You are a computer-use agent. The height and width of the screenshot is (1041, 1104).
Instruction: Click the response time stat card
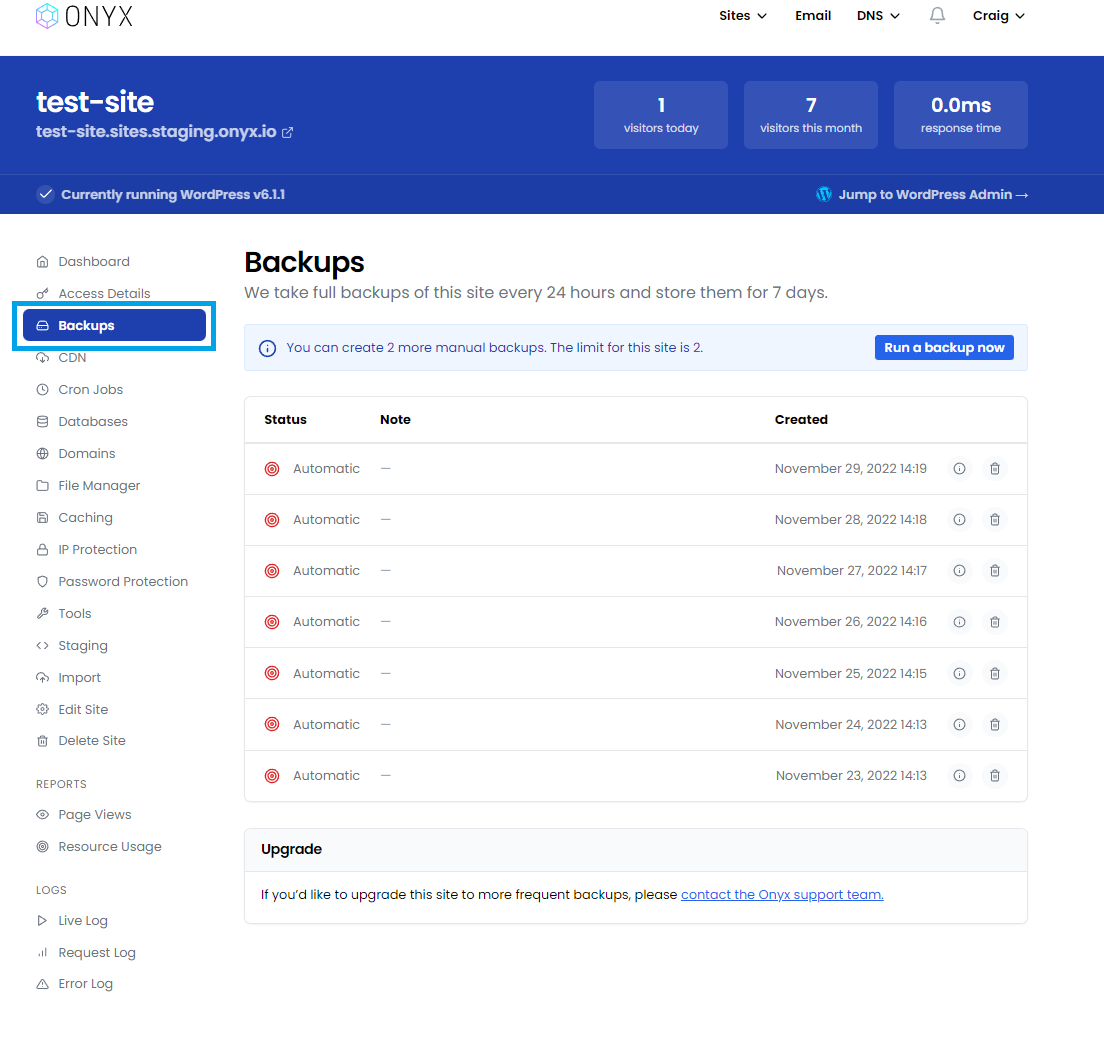click(960, 115)
